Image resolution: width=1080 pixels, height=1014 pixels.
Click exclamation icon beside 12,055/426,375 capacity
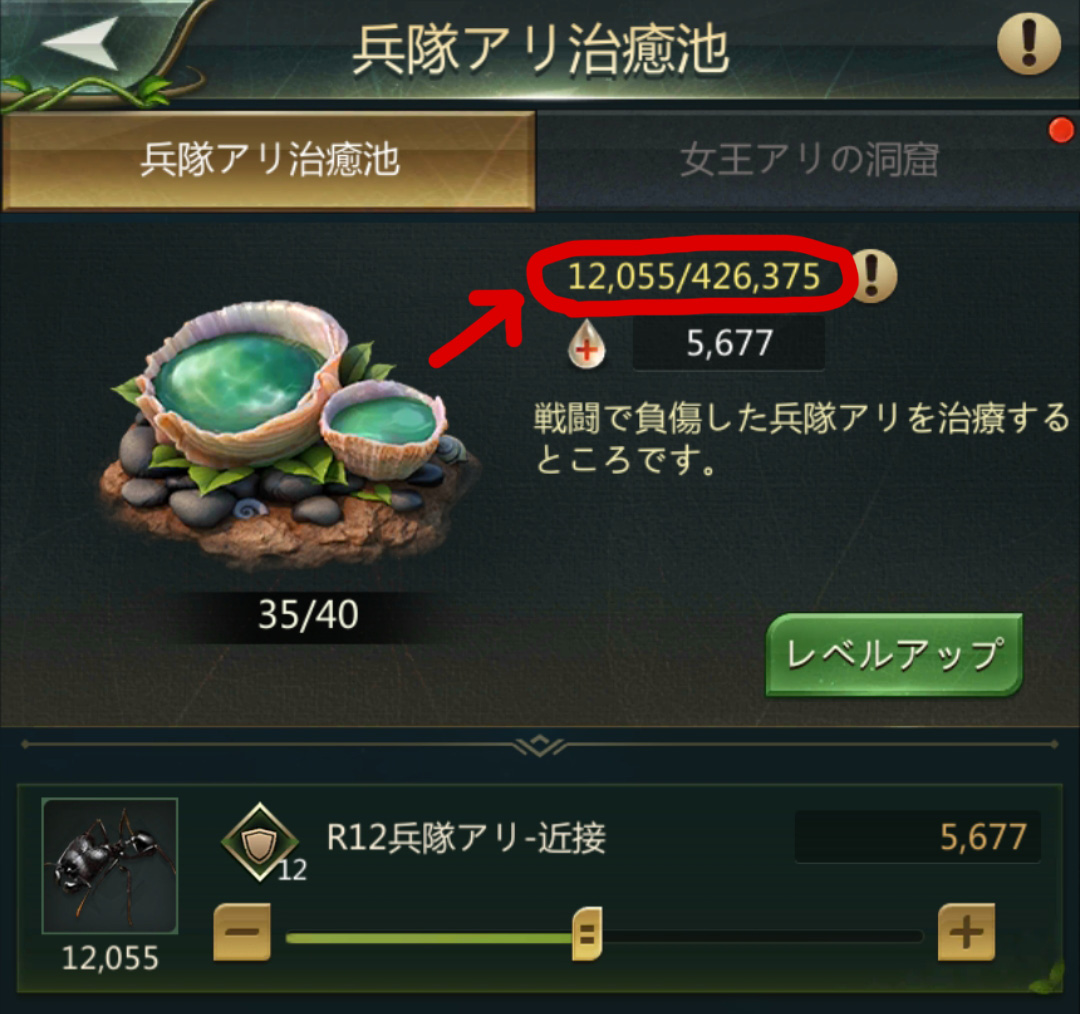[873, 276]
